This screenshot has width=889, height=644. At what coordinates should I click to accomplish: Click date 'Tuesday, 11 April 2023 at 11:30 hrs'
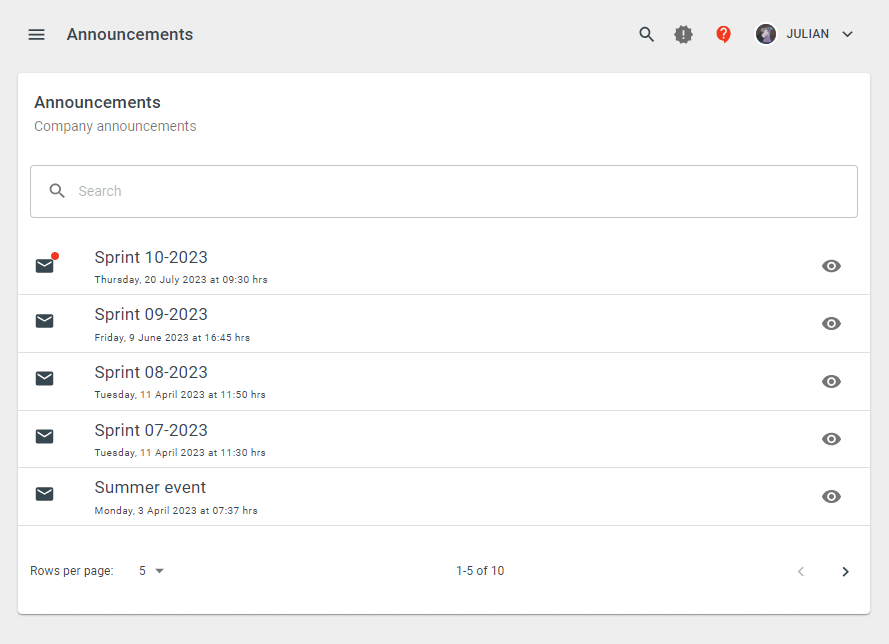pos(180,452)
